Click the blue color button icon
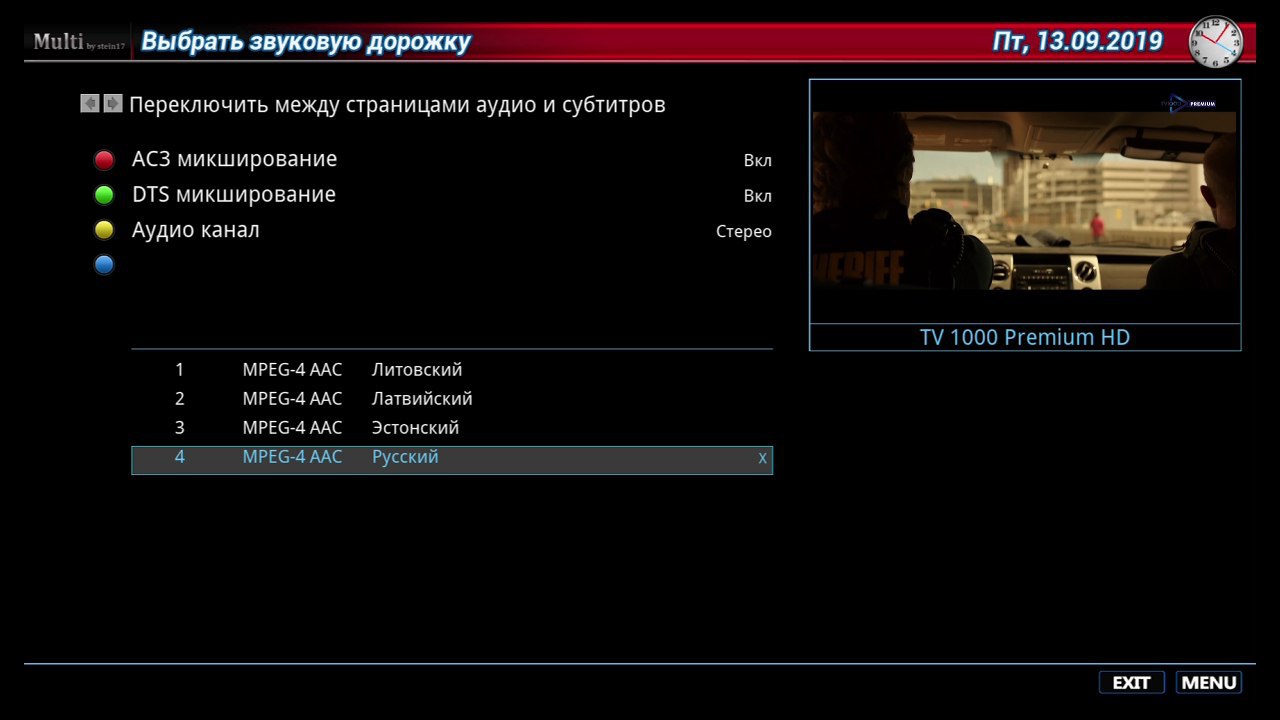Image resolution: width=1280 pixels, height=720 pixels. click(104, 265)
